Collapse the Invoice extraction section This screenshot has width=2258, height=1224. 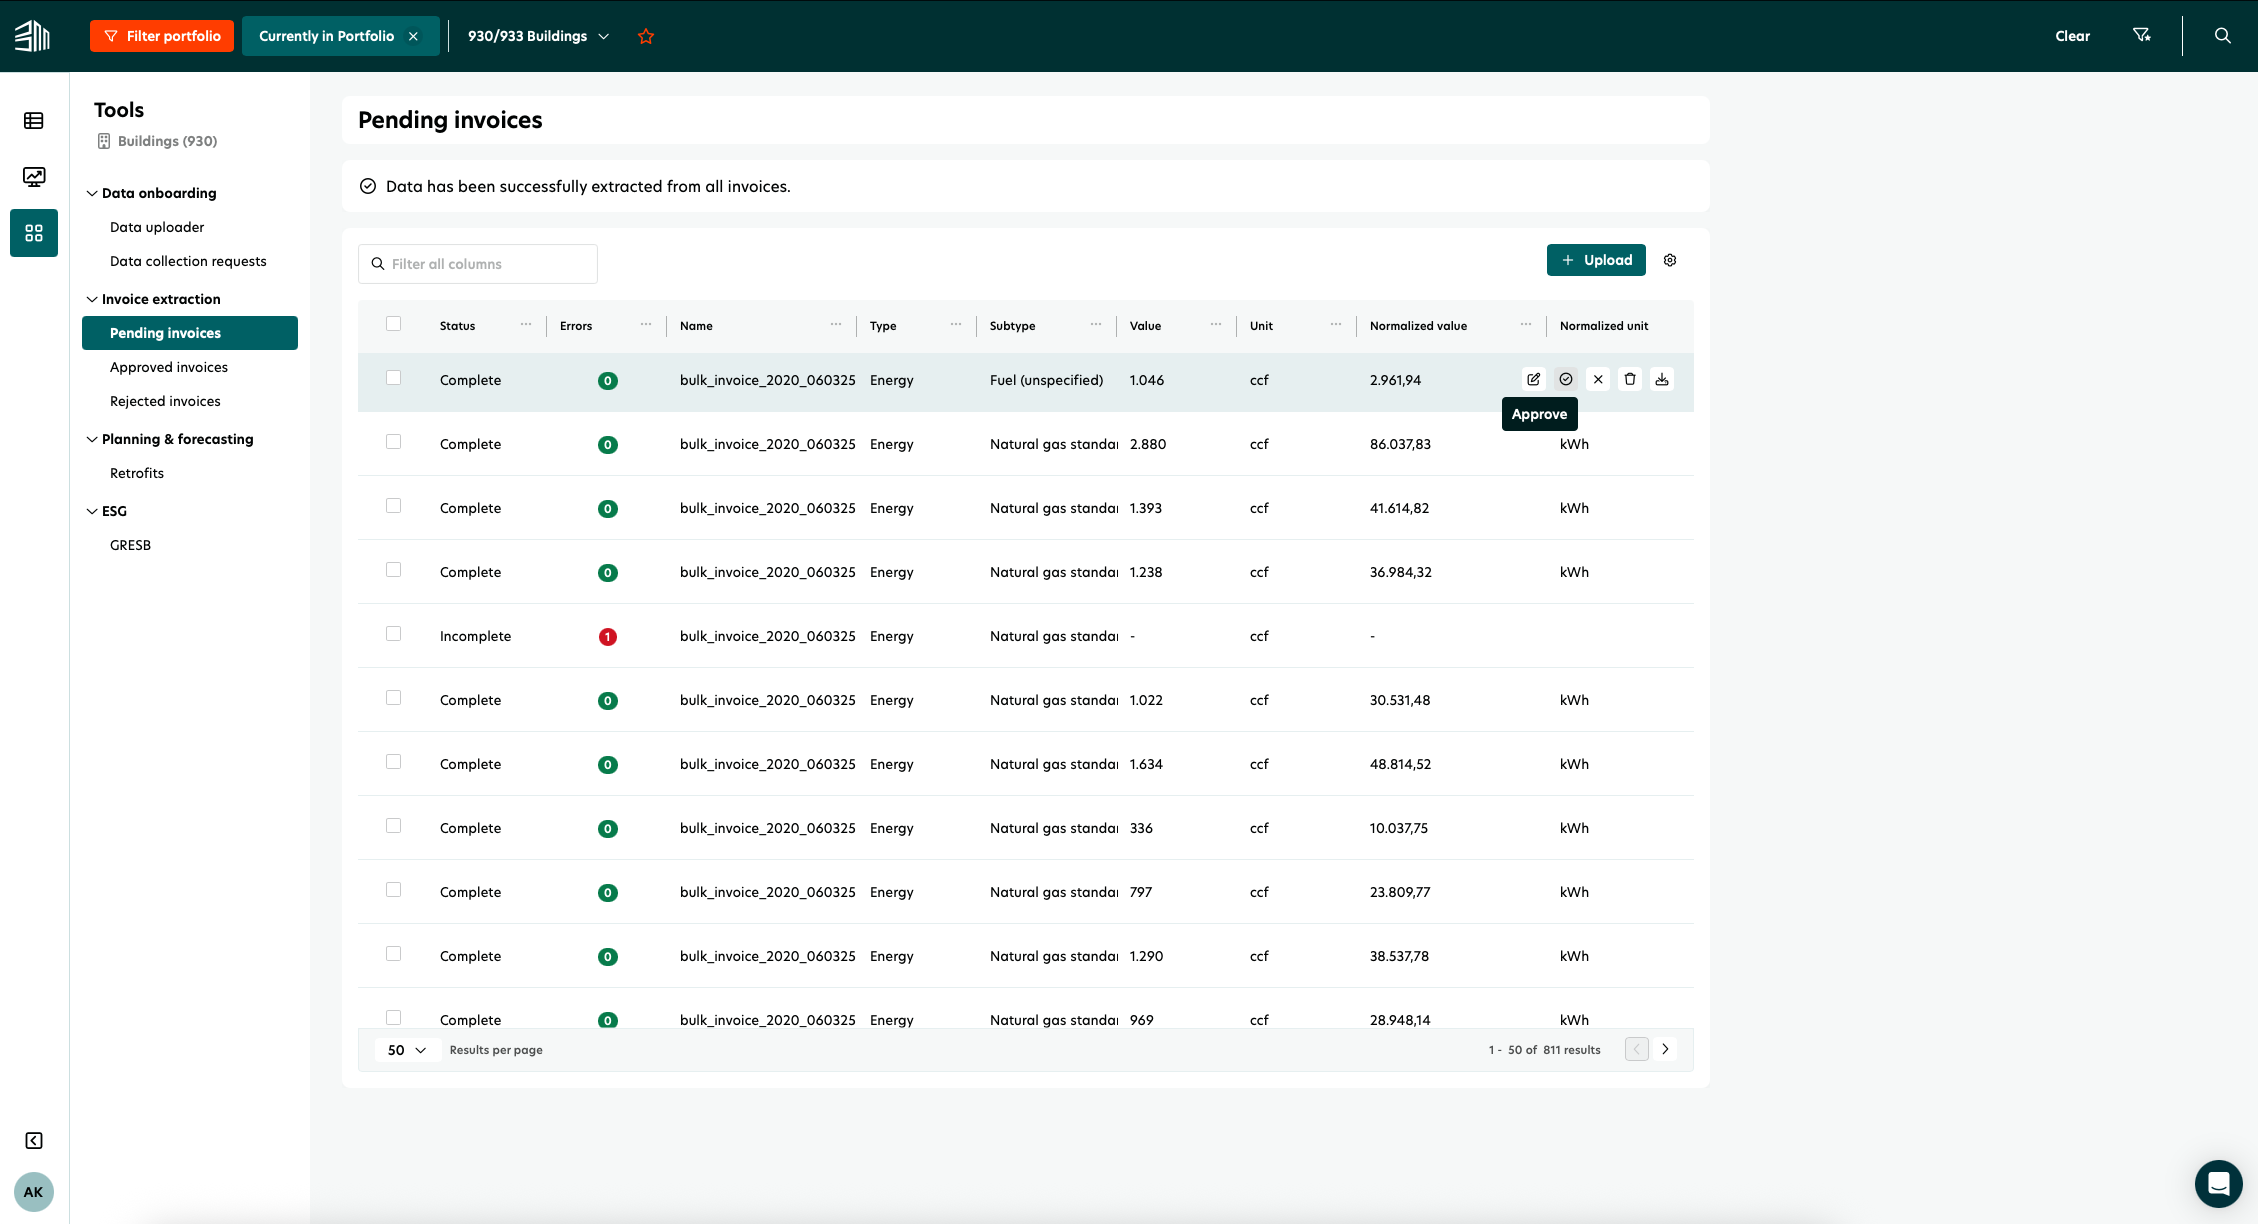(x=92, y=299)
